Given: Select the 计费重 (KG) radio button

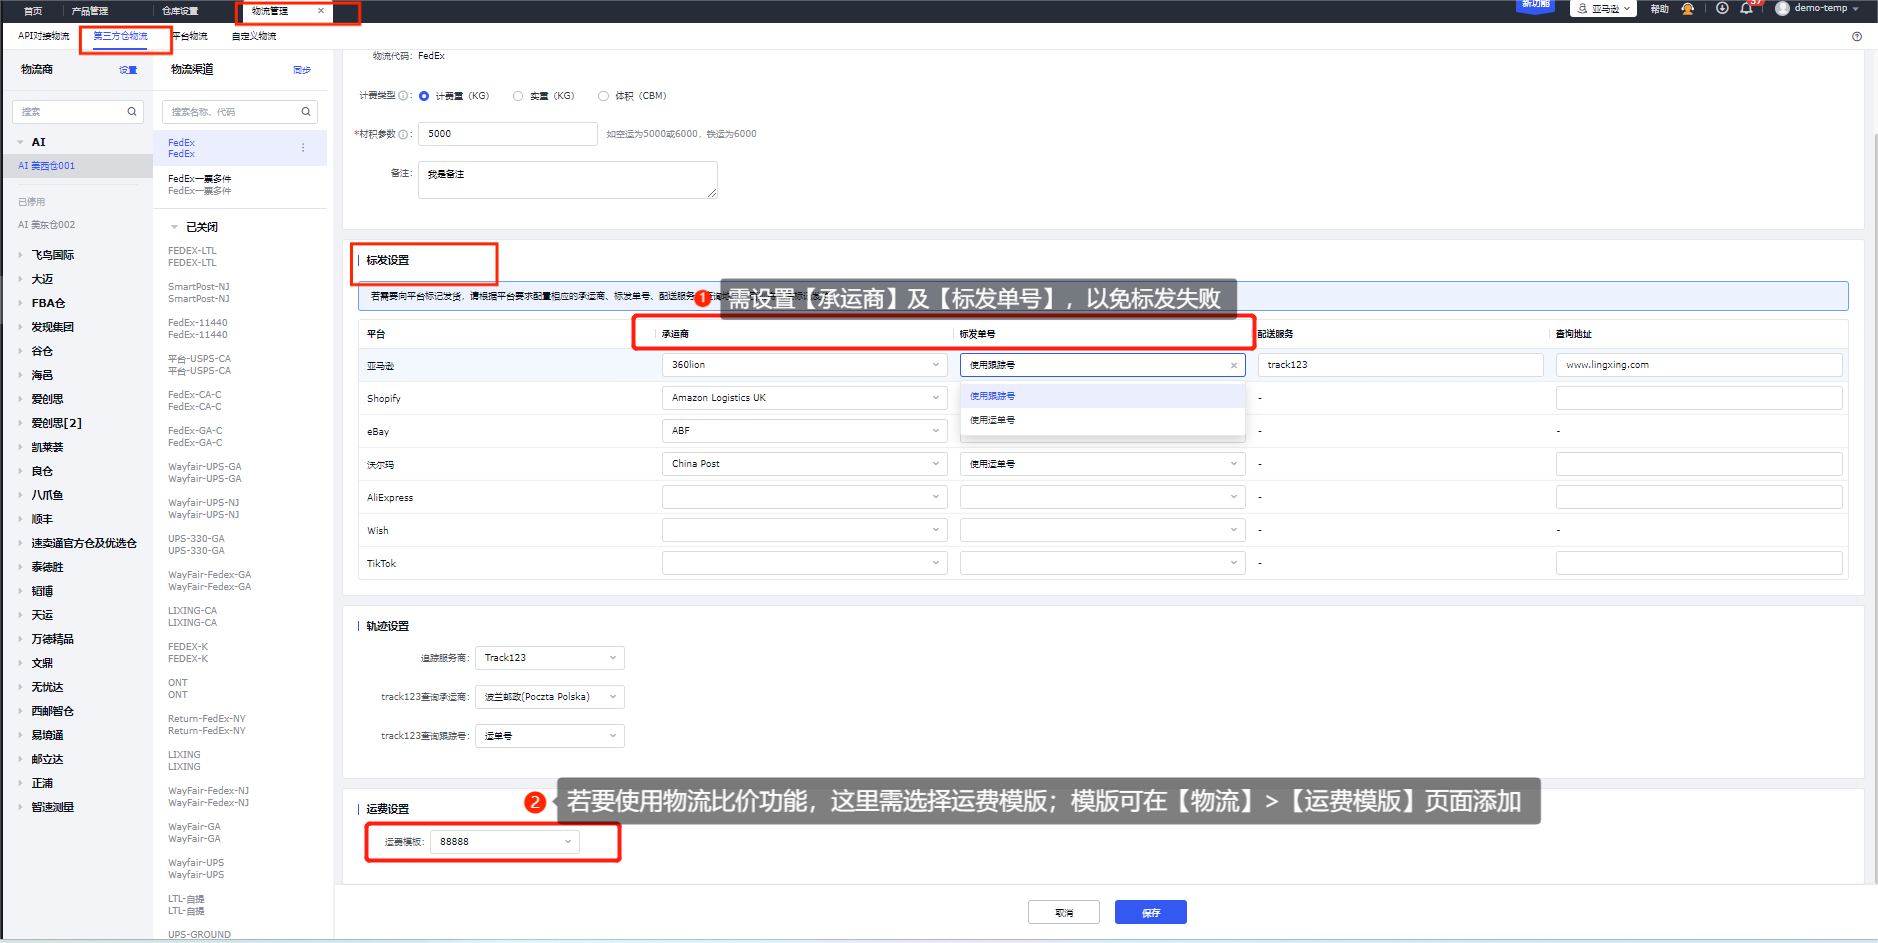Looking at the screenshot, I should point(424,96).
